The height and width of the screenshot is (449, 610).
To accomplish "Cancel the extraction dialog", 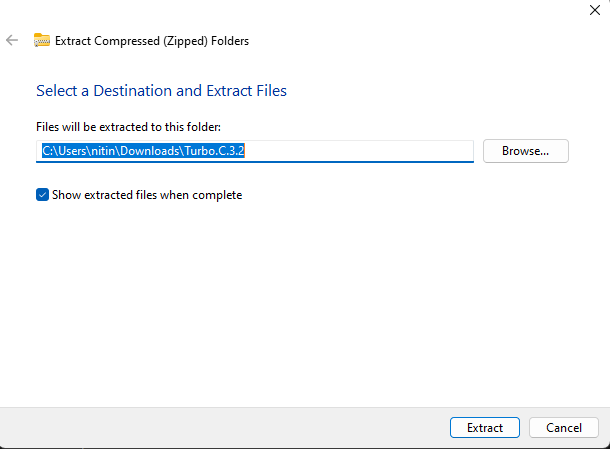I will [564, 428].
